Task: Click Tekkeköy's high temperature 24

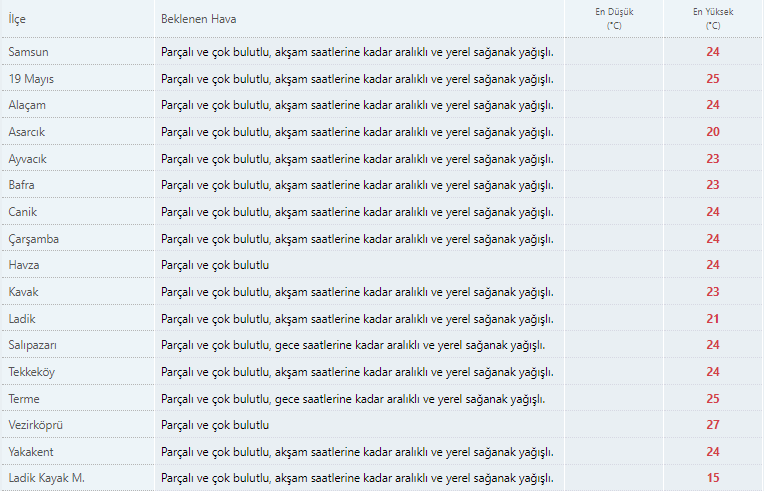Action: click(x=713, y=372)
